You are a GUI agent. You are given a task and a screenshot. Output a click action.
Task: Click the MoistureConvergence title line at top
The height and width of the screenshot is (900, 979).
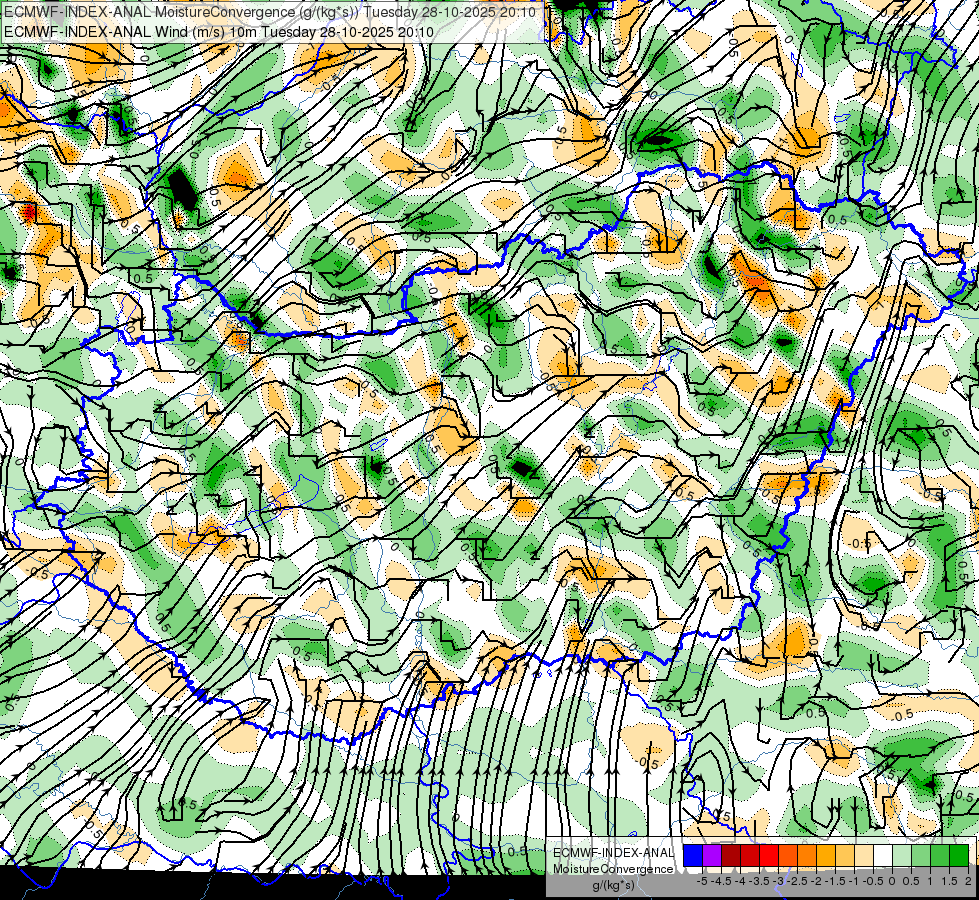pyautogui.click(x=269, y=12)
